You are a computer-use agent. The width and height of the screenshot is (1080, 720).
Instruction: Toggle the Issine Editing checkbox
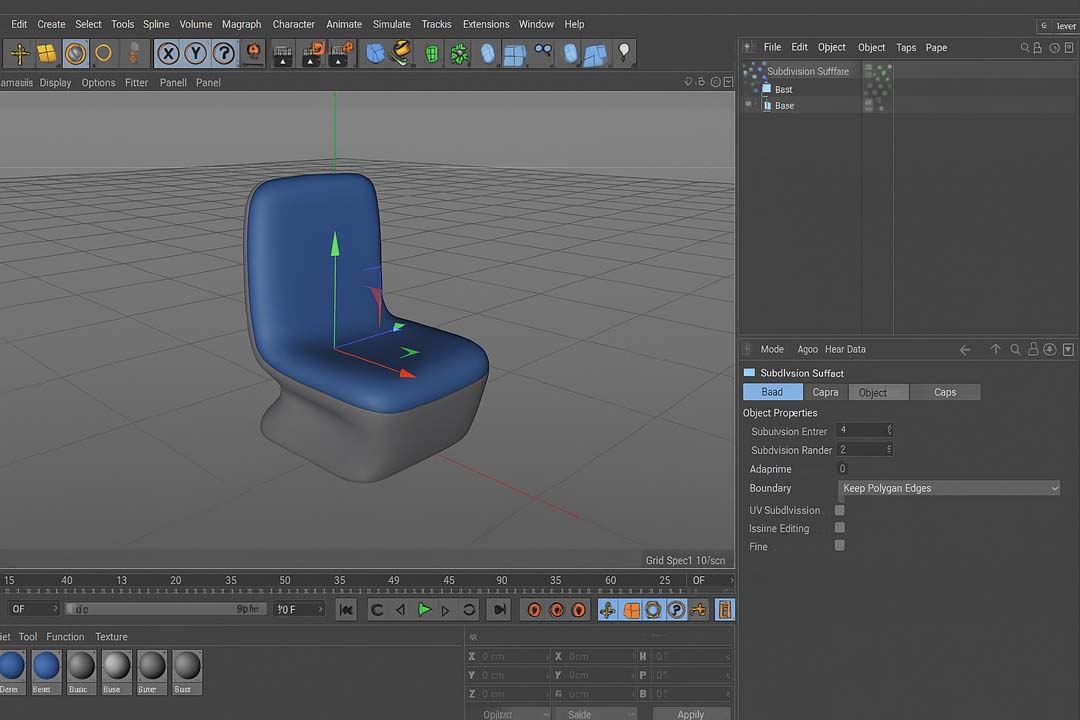tap(840, 528)
